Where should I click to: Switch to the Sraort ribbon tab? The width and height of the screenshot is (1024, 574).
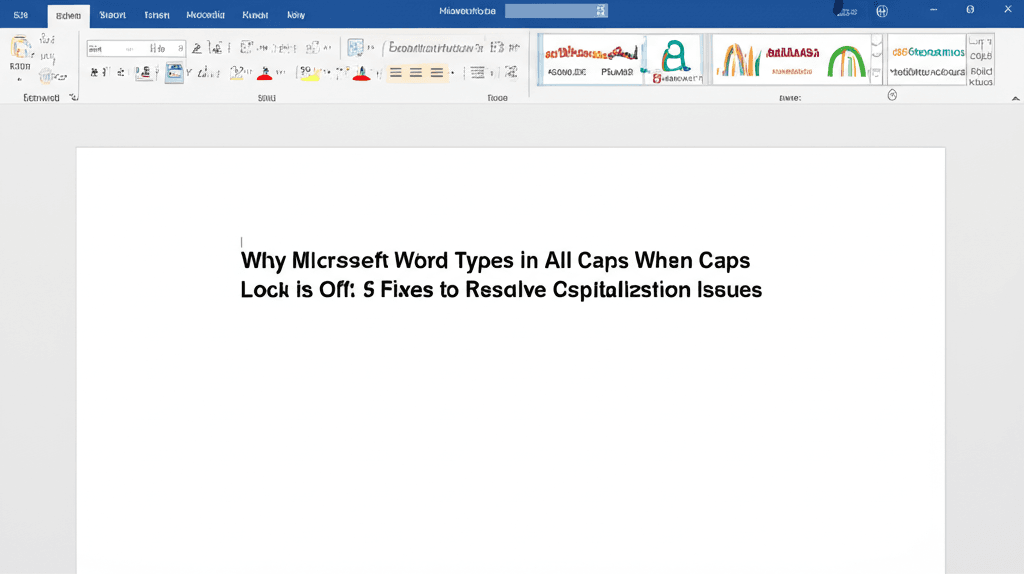point(112,15)
